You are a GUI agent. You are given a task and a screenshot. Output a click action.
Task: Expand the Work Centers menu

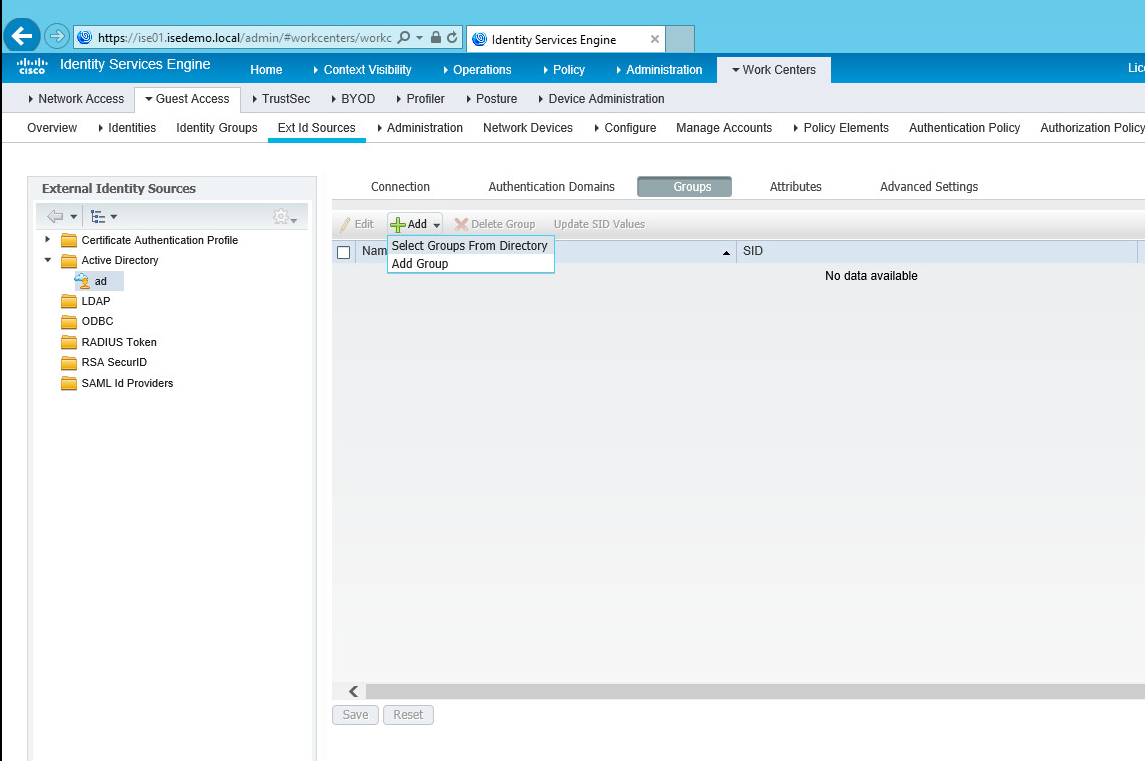[x=773, y=69]
